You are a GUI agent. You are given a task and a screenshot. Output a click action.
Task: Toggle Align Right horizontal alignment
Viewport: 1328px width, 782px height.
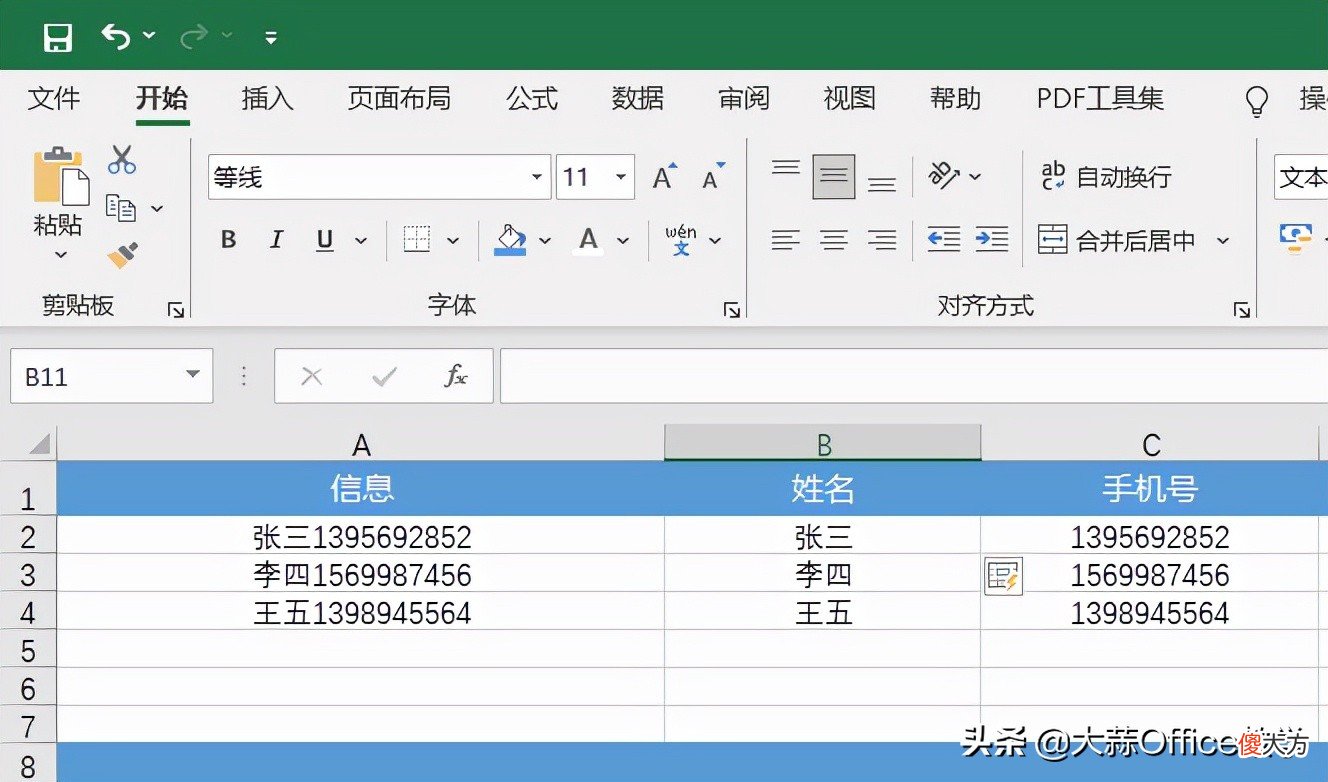click(882, 240)
